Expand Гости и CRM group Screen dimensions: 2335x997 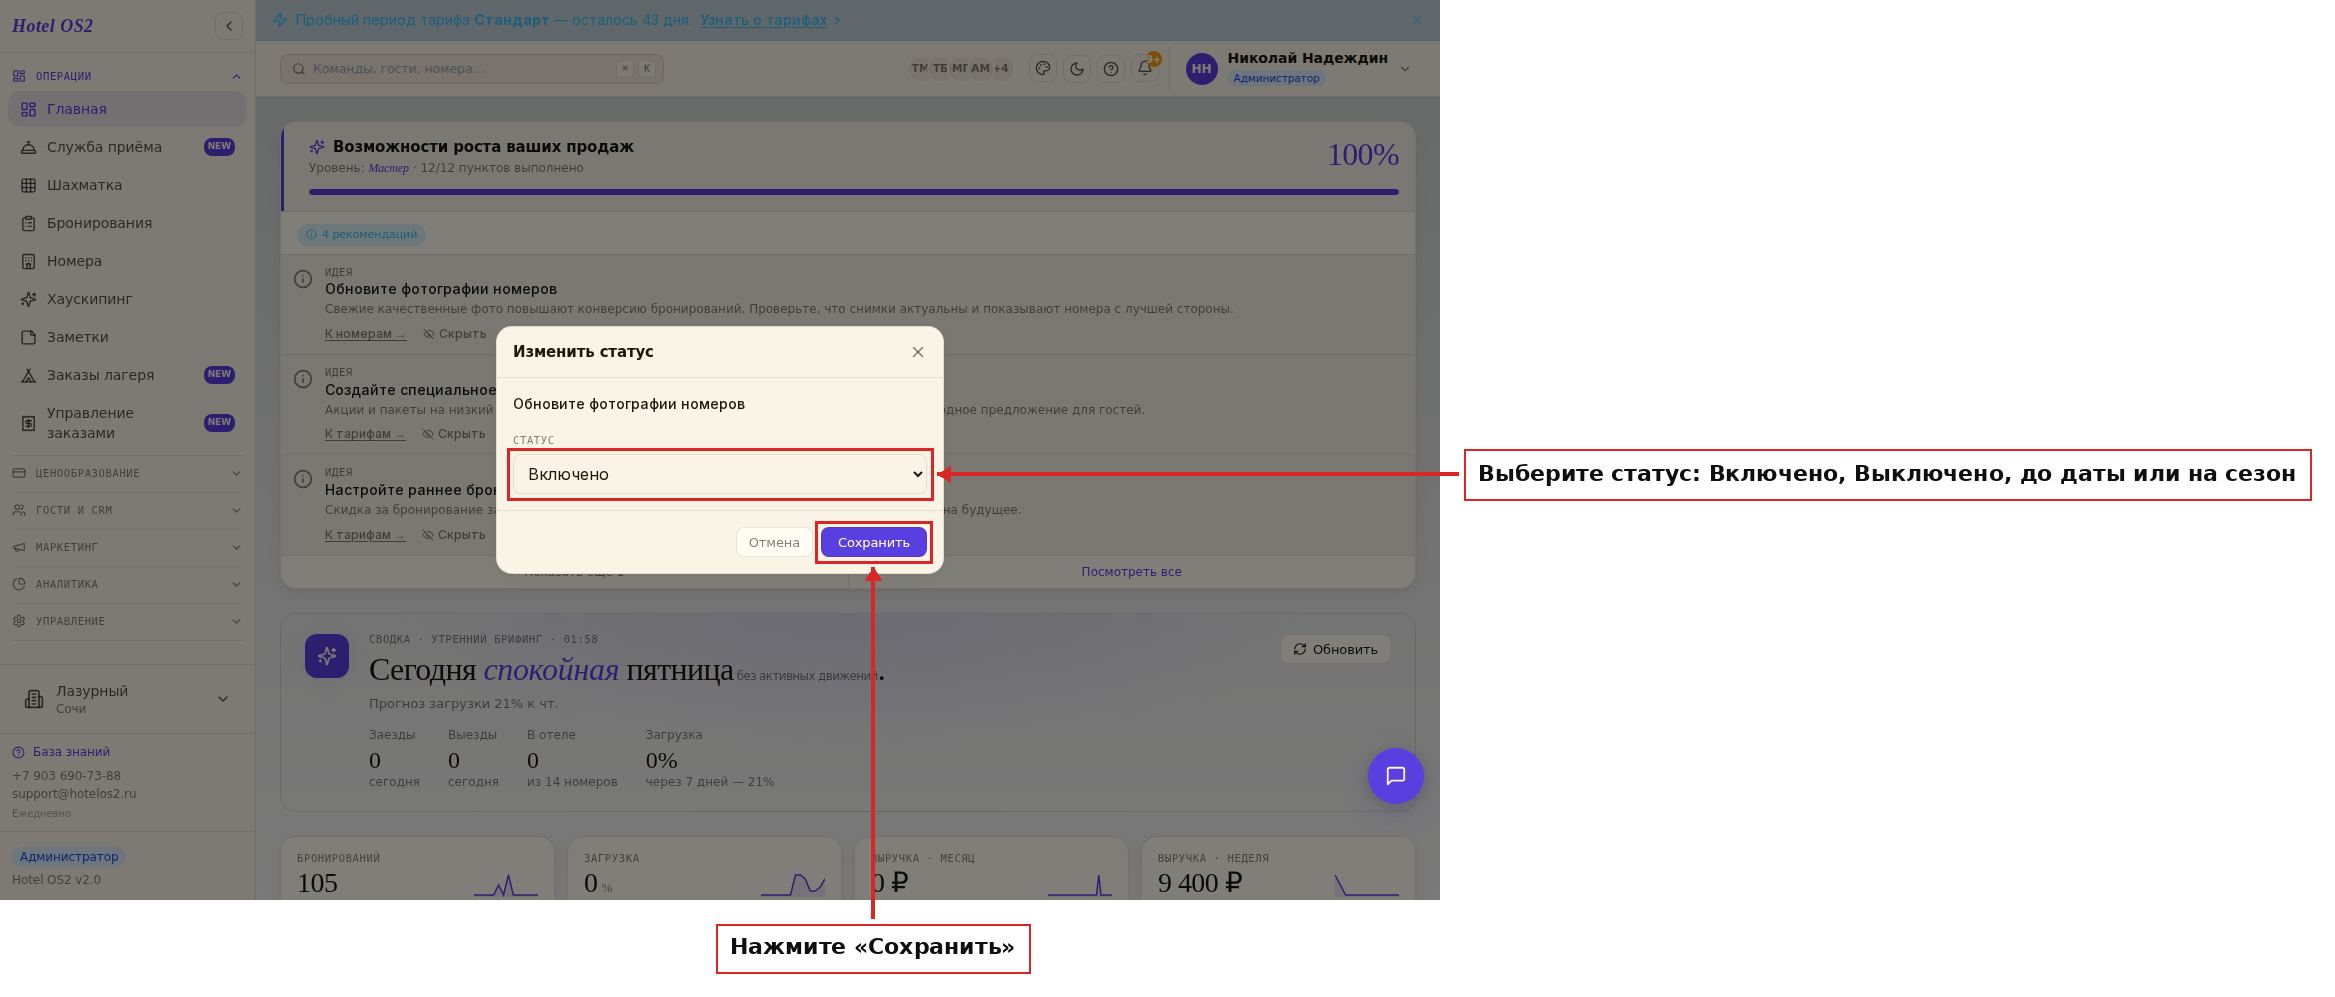click(x=127, y=510)
